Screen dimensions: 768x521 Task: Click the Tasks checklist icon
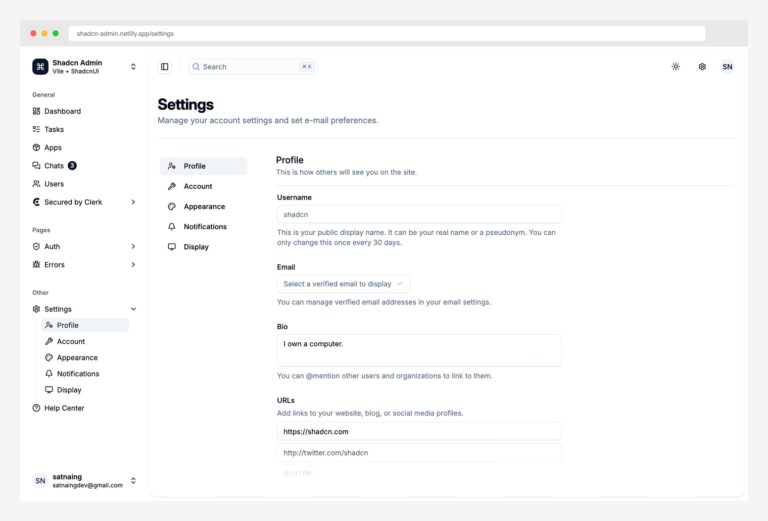(36, 129)
